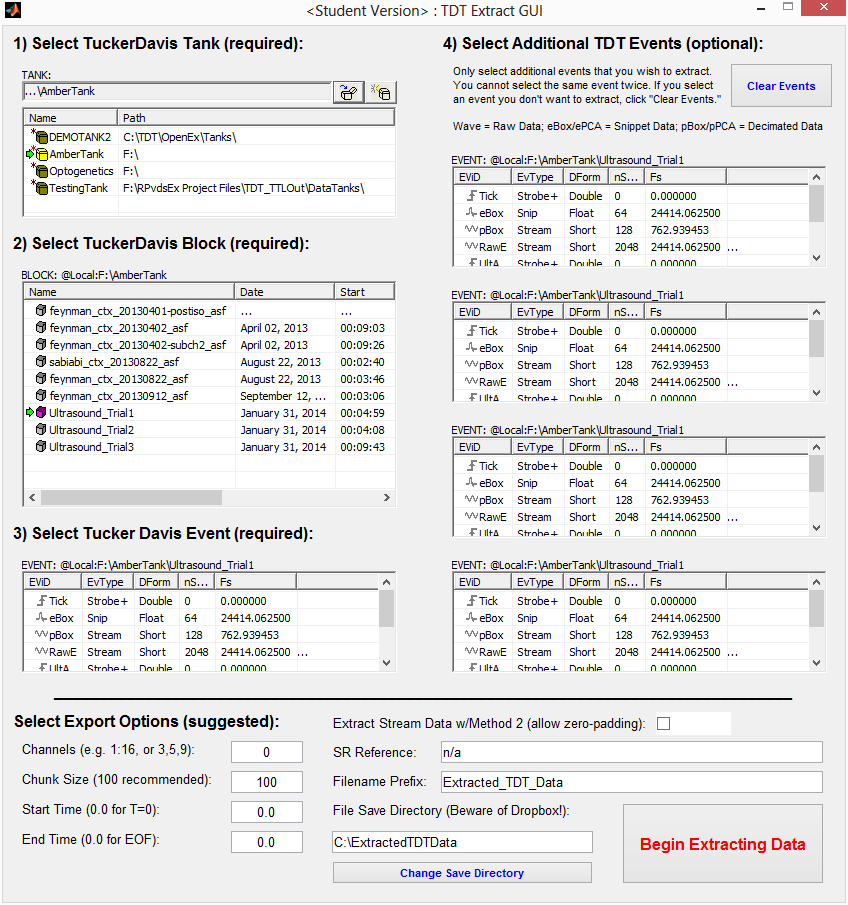
Task: Click eBox snip icon in section 3 event list
Action: (42, 618)
